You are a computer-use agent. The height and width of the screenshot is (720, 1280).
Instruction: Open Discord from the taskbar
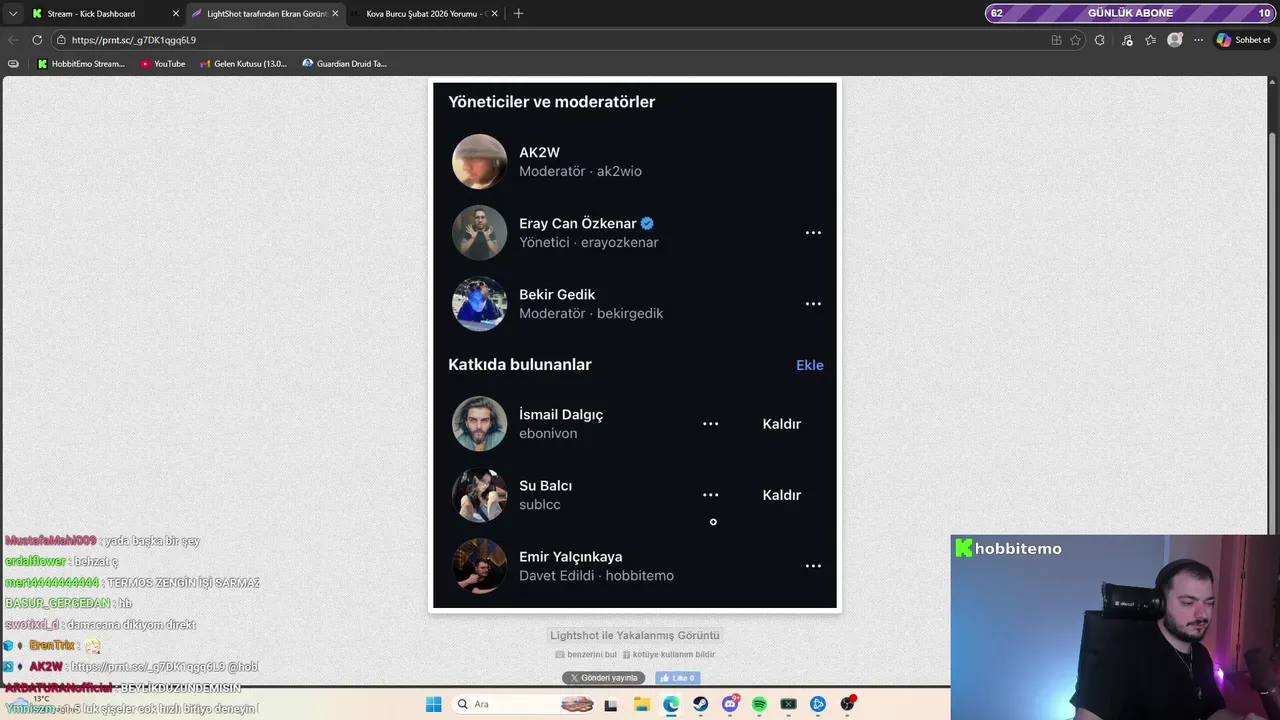click(730, 704)
